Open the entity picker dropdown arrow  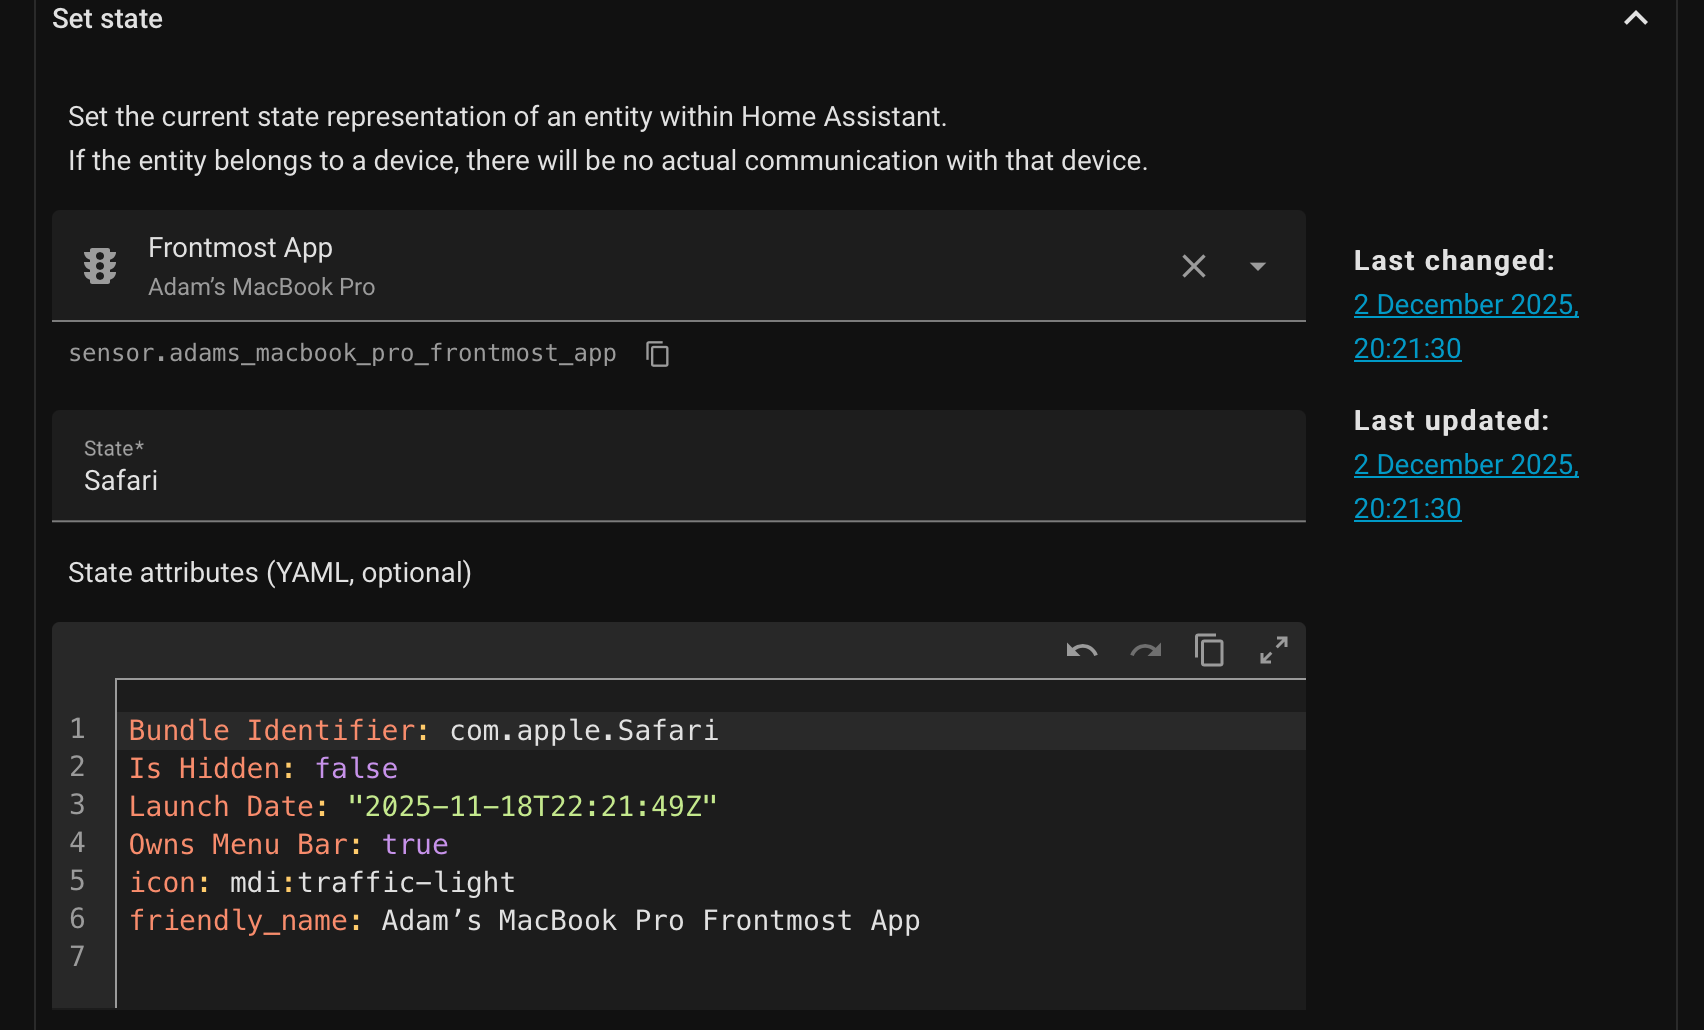1257,266
